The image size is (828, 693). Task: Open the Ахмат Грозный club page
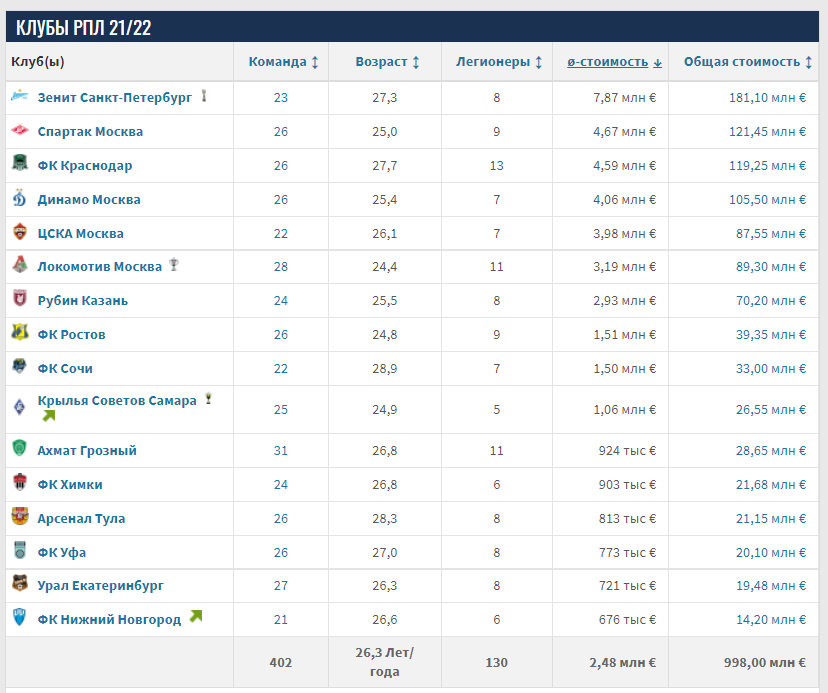pos(87,451)
